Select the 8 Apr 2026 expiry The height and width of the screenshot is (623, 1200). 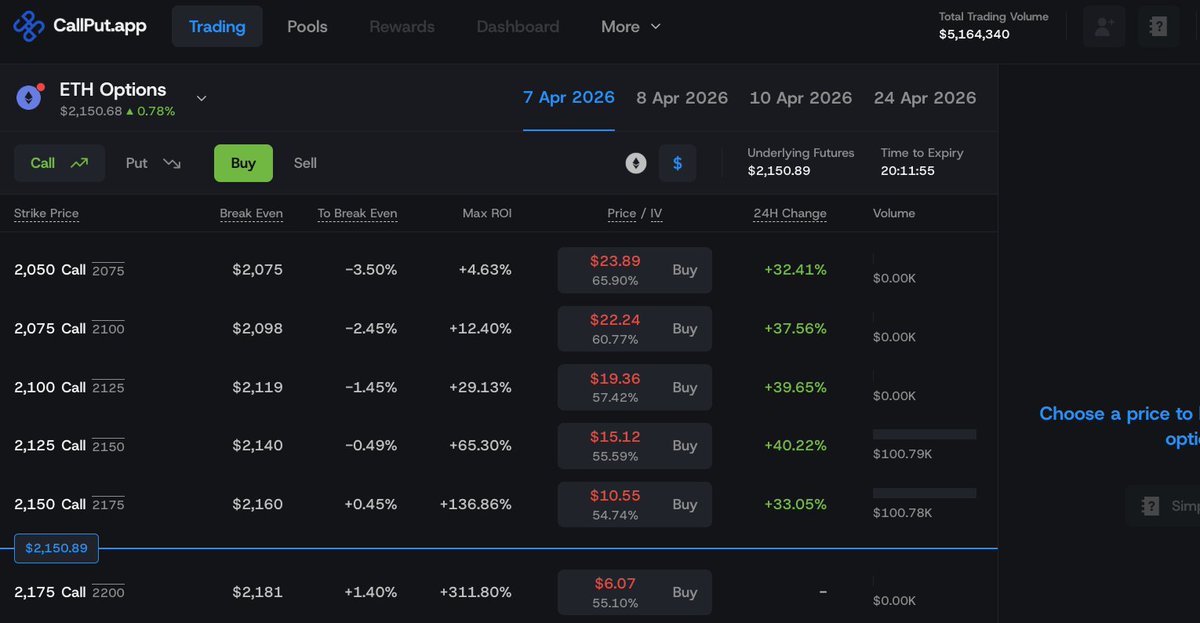click(682, 98)
